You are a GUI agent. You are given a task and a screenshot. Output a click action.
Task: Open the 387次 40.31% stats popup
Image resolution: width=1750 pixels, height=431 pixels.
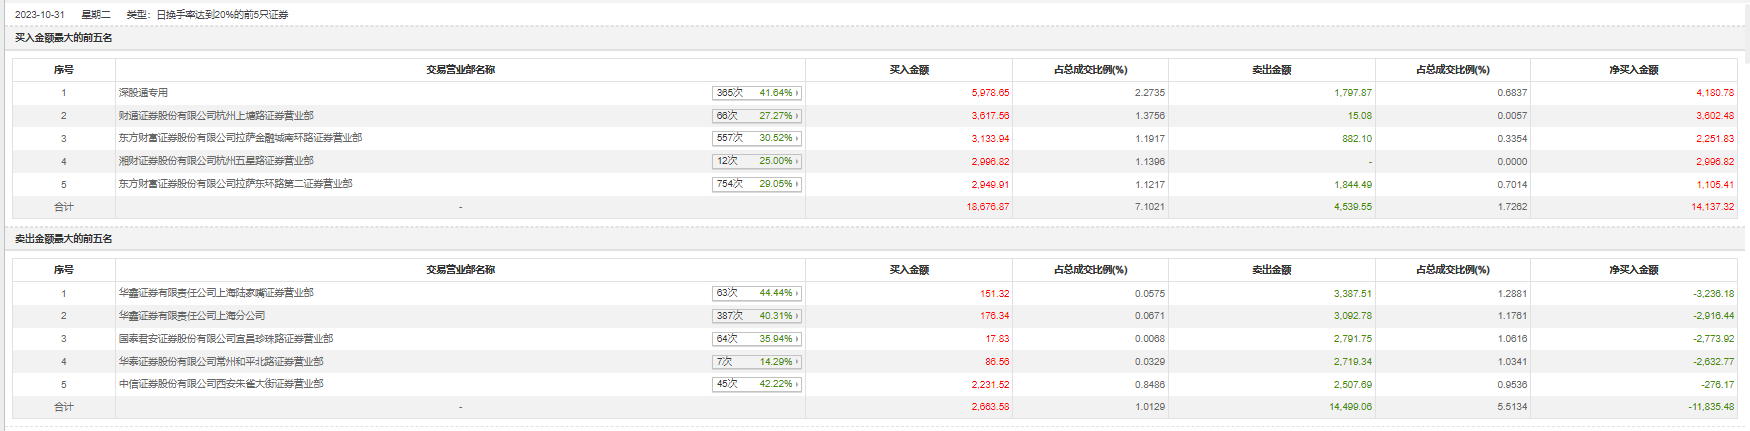click(x=757, y=316)
